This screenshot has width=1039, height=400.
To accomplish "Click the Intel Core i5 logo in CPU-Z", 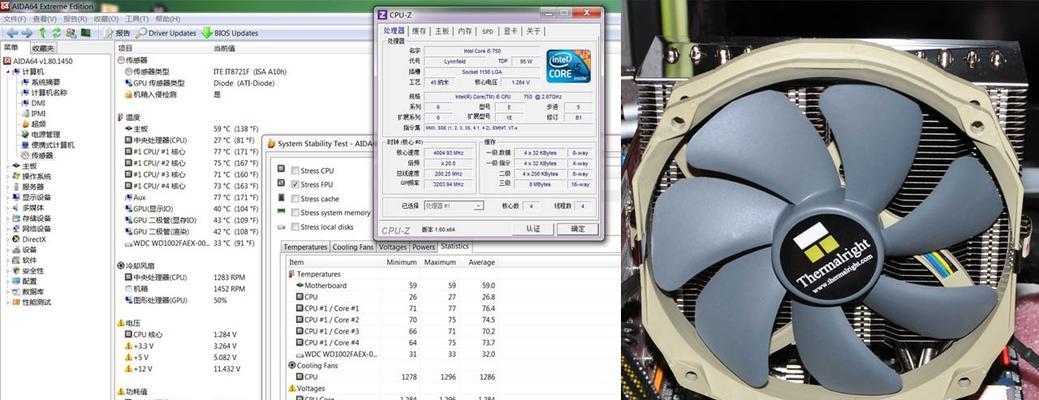I will coord(569,66).
